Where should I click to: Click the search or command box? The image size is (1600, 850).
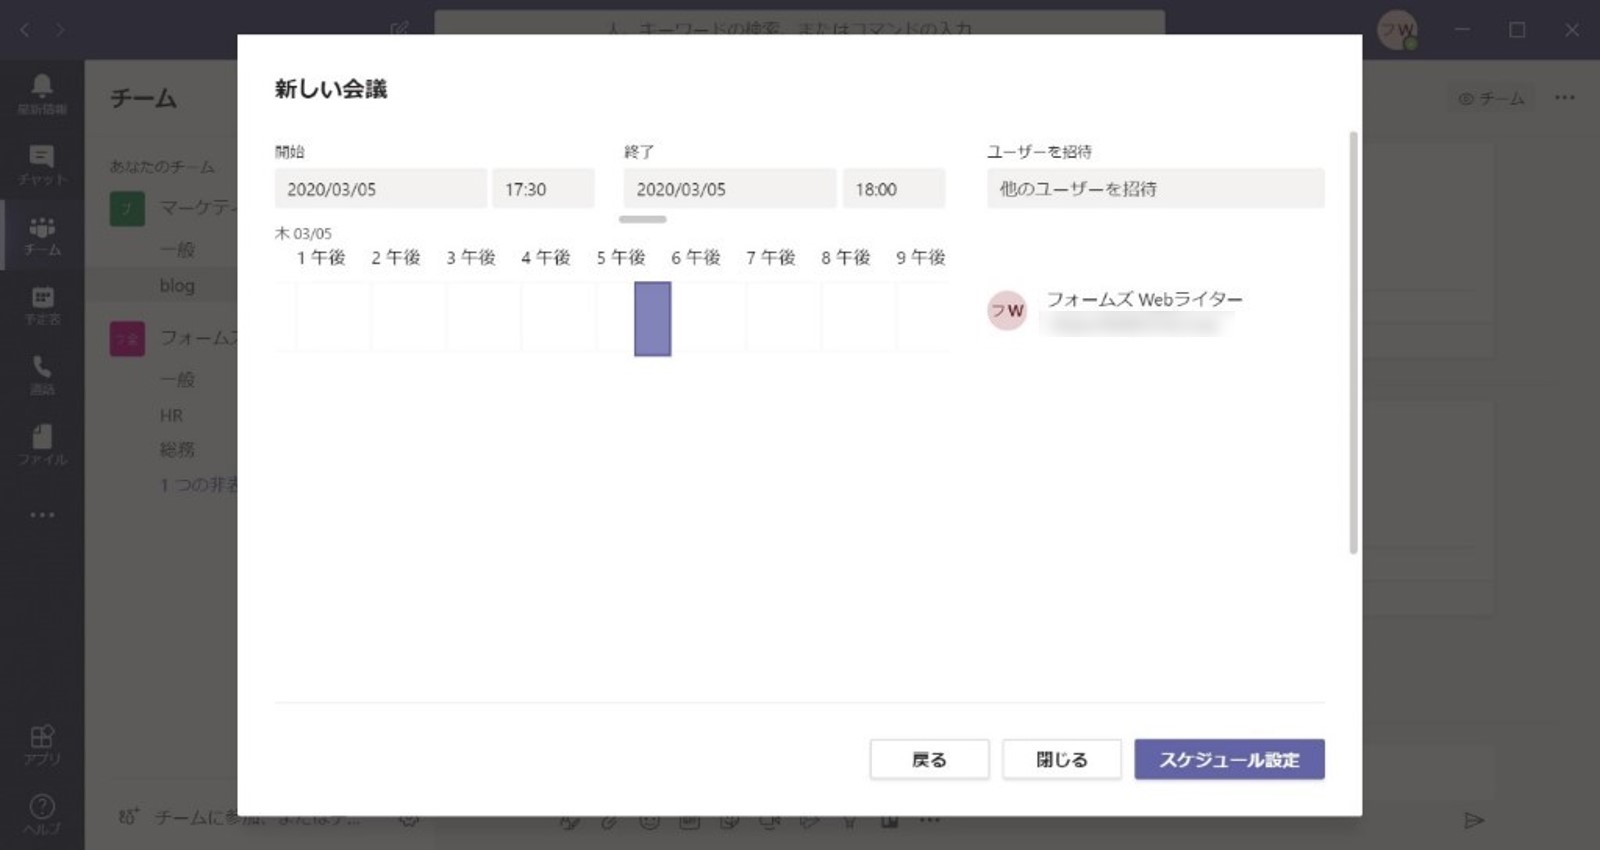point(800,22)
